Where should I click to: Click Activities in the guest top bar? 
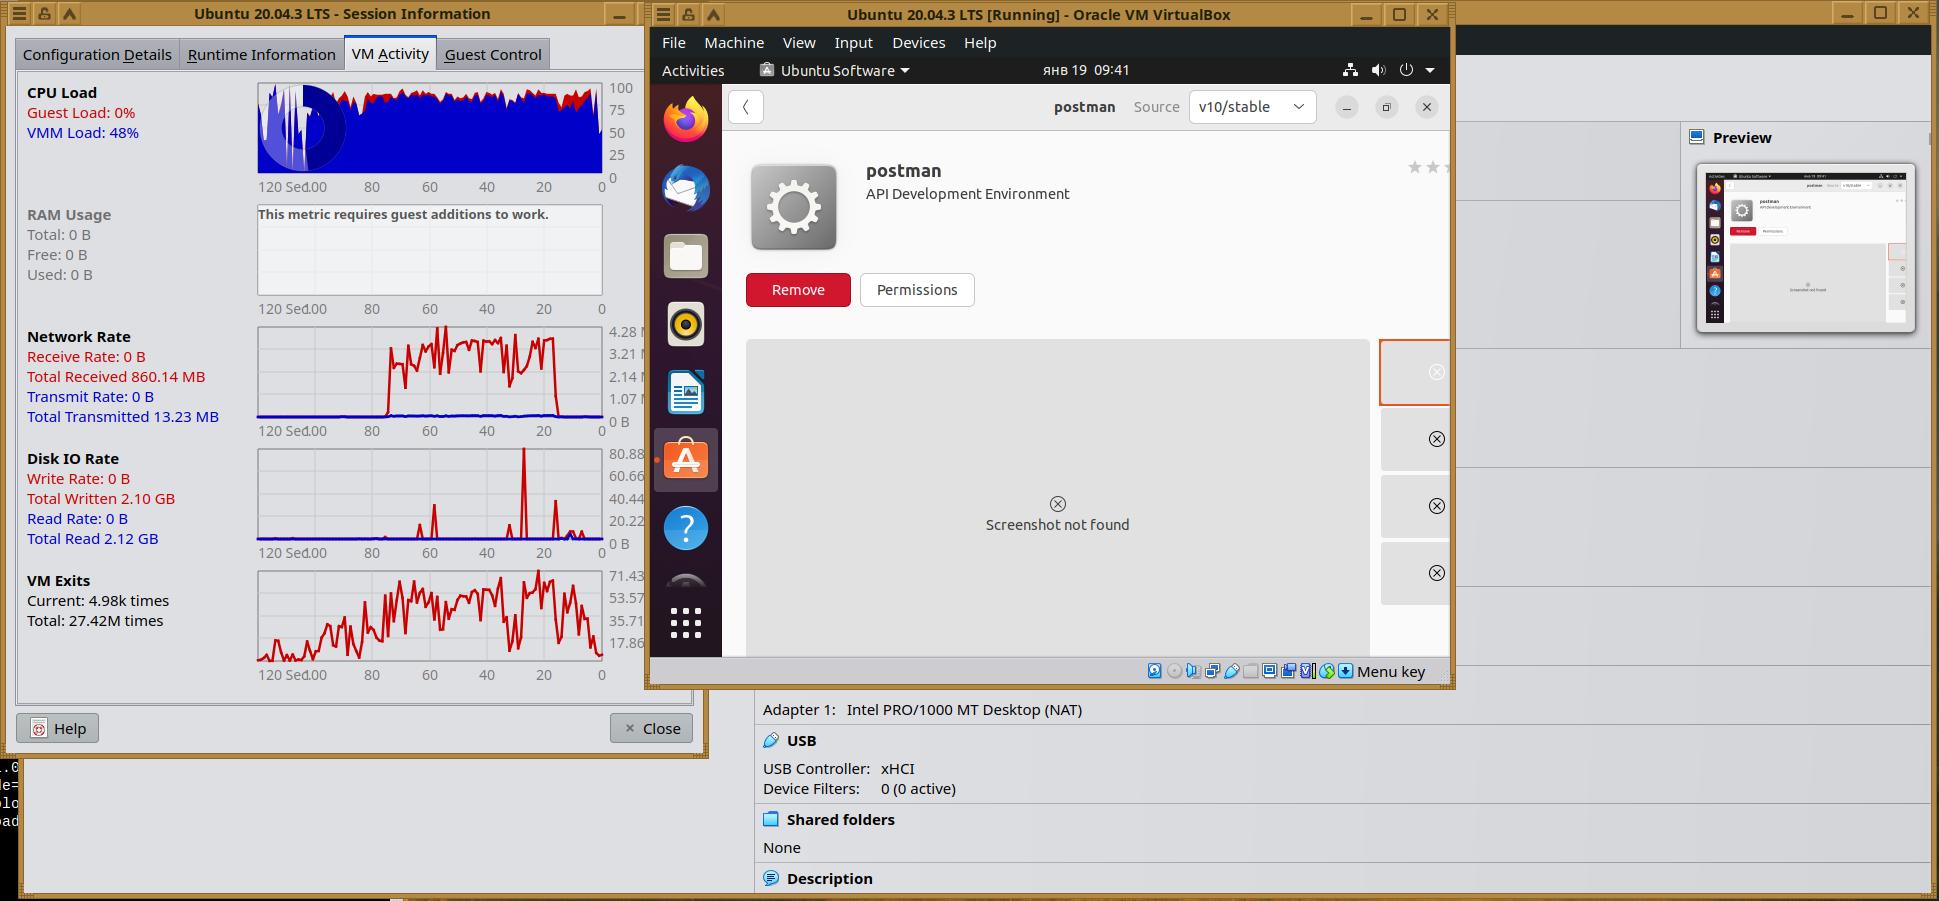[x=693, y=70]
